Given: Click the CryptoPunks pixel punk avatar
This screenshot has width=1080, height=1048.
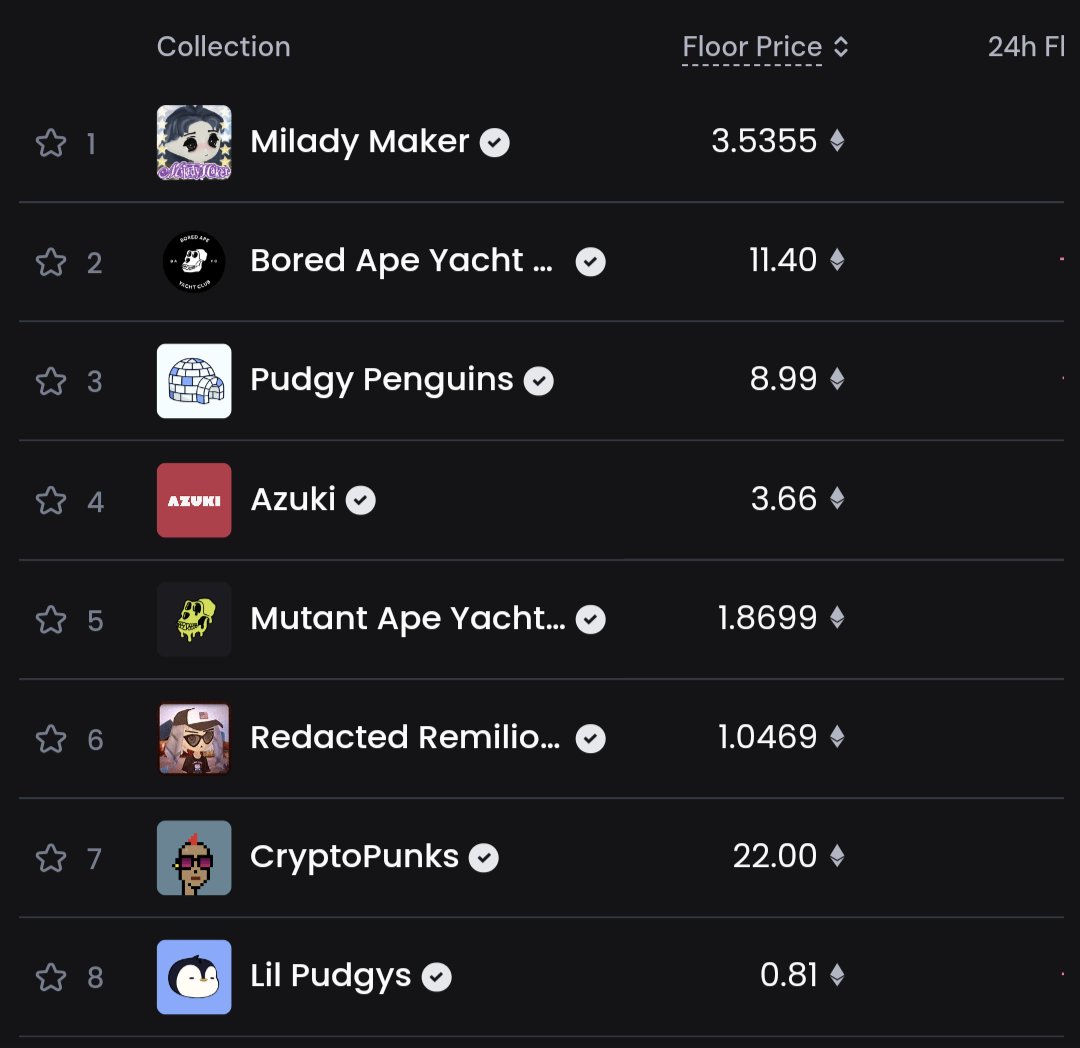Looking at the screenshot, I should (x=194, y=858).
